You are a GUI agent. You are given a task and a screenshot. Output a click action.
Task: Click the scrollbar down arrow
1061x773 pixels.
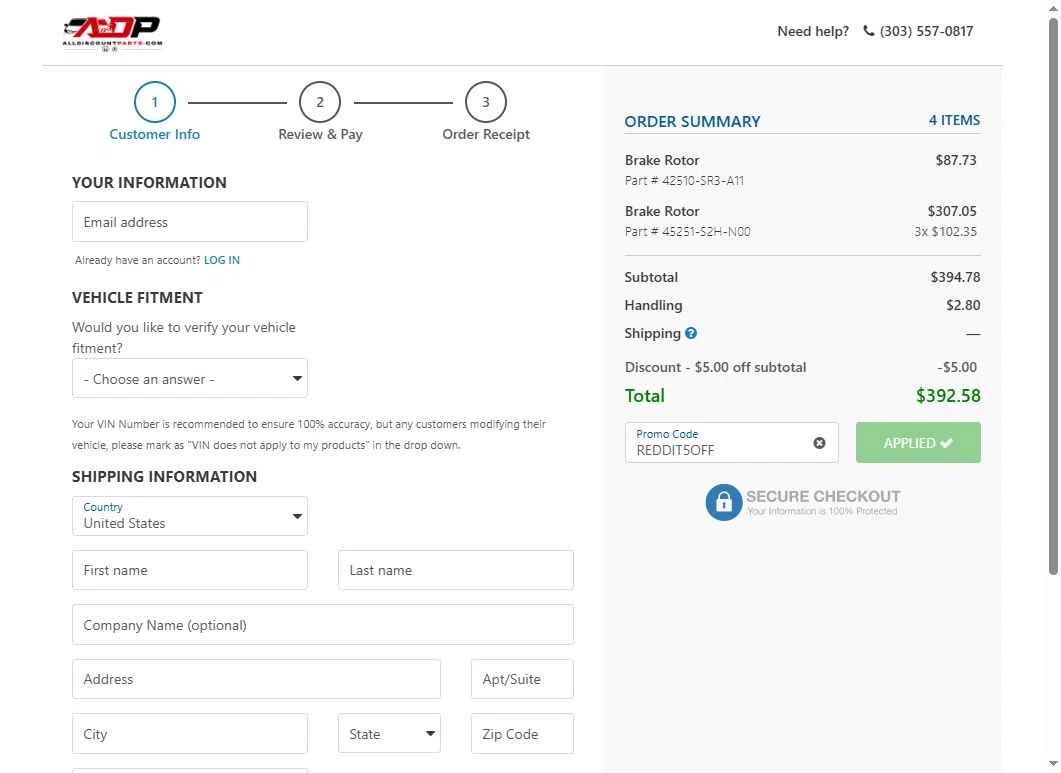pos(1053,764)
